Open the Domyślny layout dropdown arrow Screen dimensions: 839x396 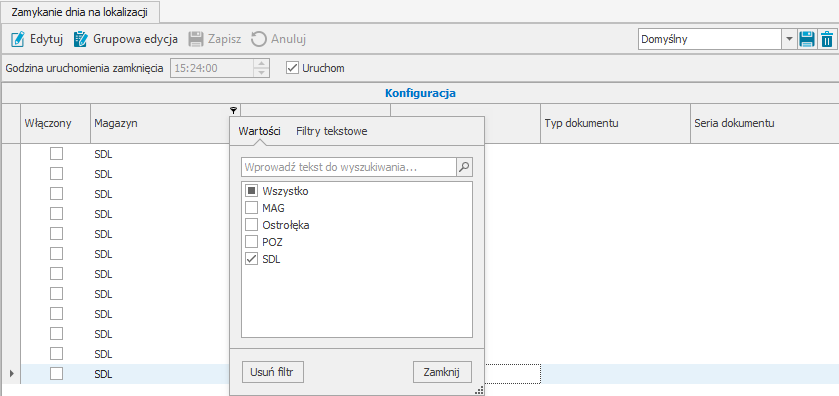(x=789, y=40)
